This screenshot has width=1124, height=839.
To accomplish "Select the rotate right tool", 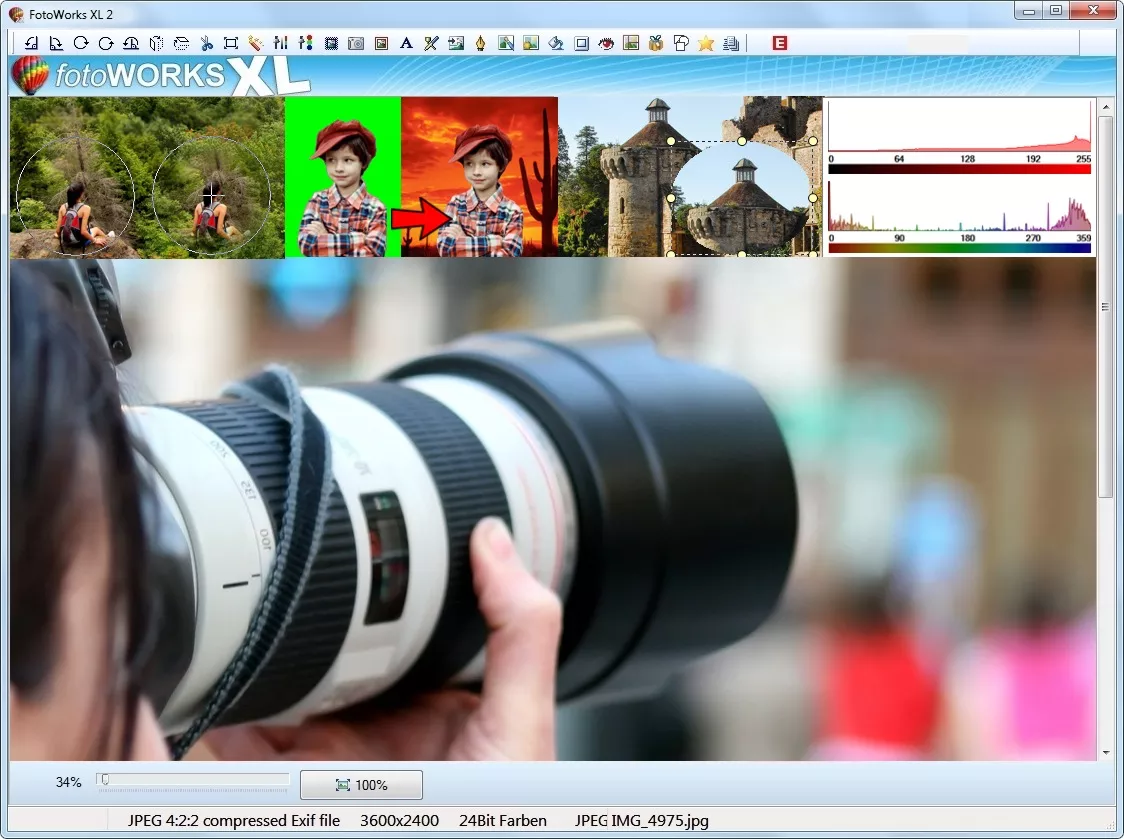I will pyautogui.click(x=57, y=43).
